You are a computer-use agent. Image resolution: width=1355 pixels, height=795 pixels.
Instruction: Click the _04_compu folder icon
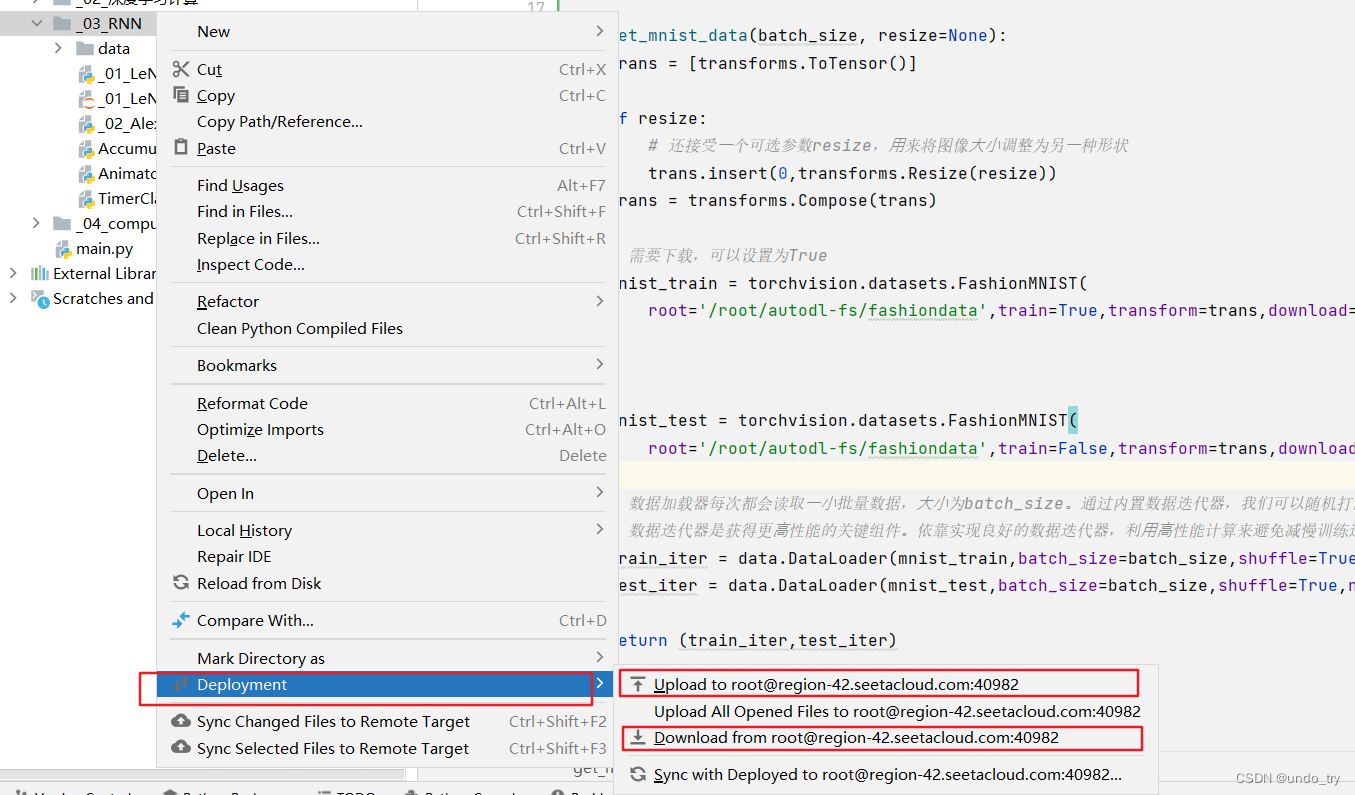[x=62, y=223]
